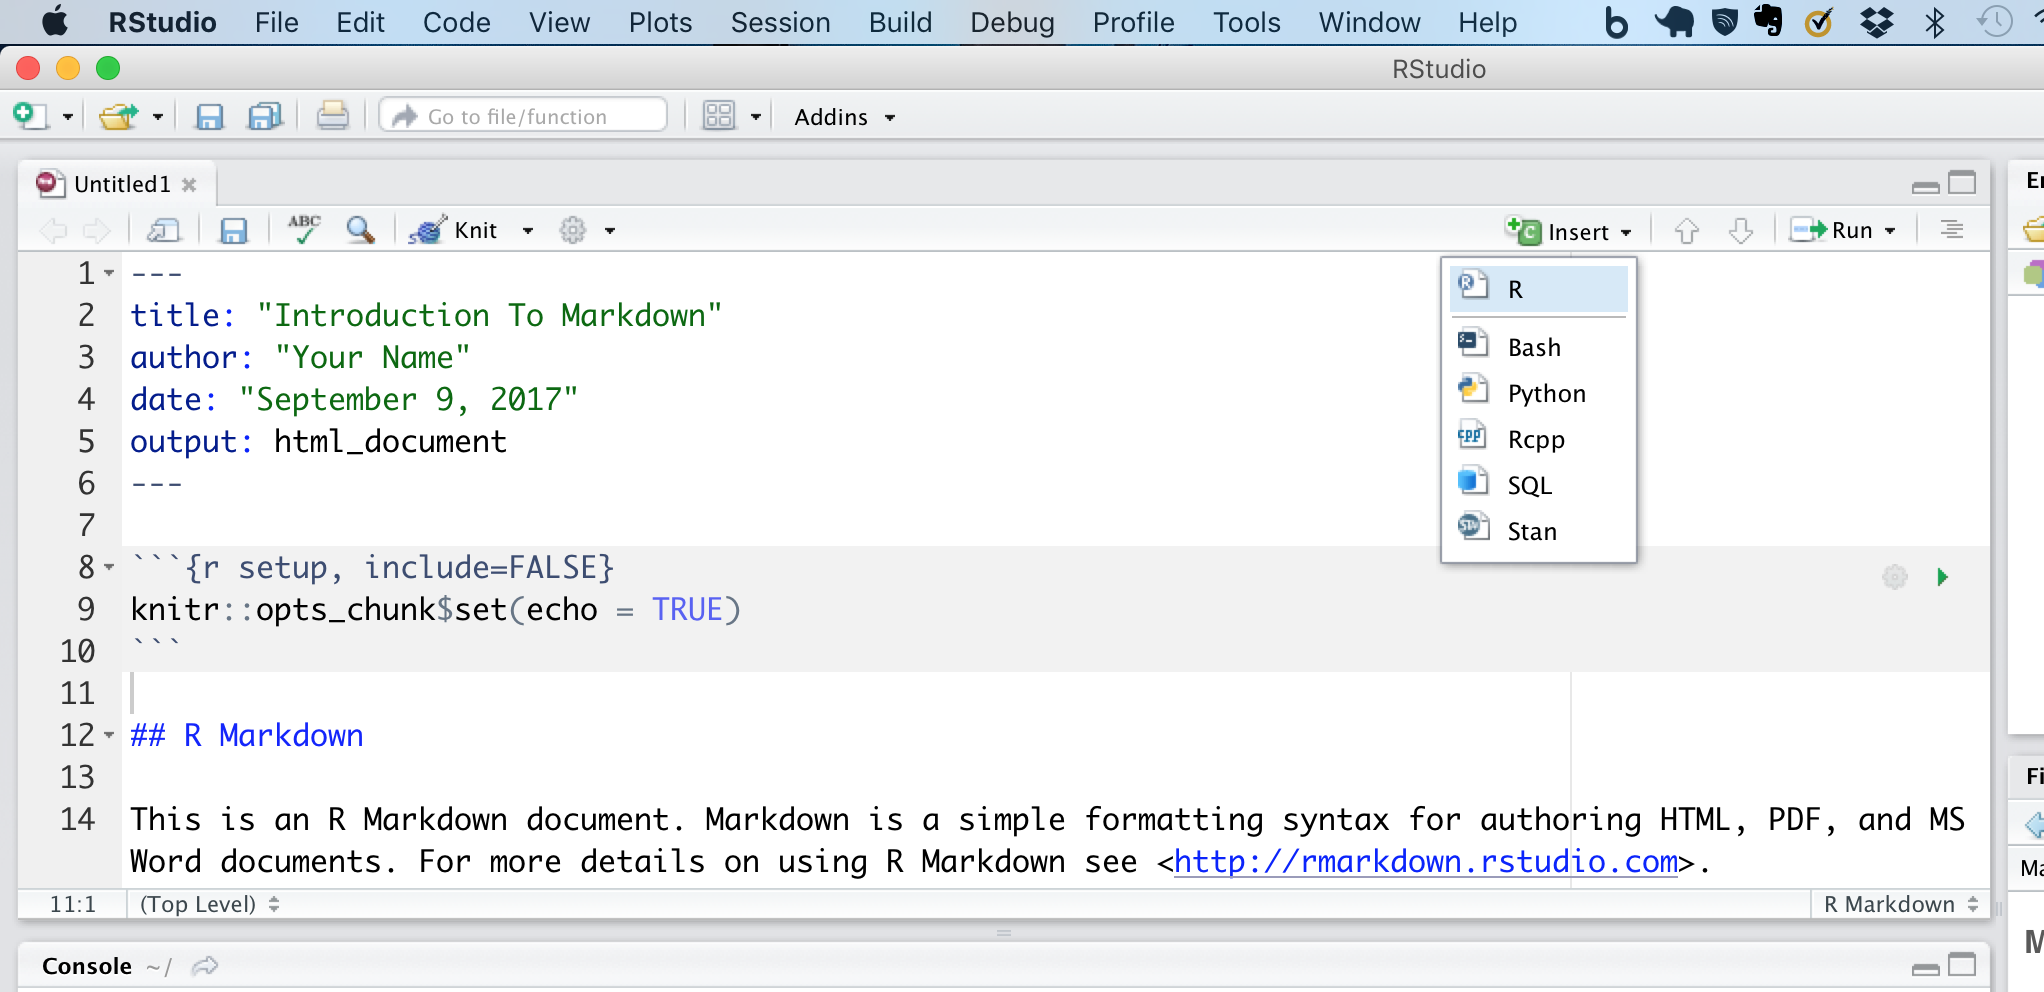
Task: Click the Find/Replace magnifier icon
Action: (x=360, y=230)
